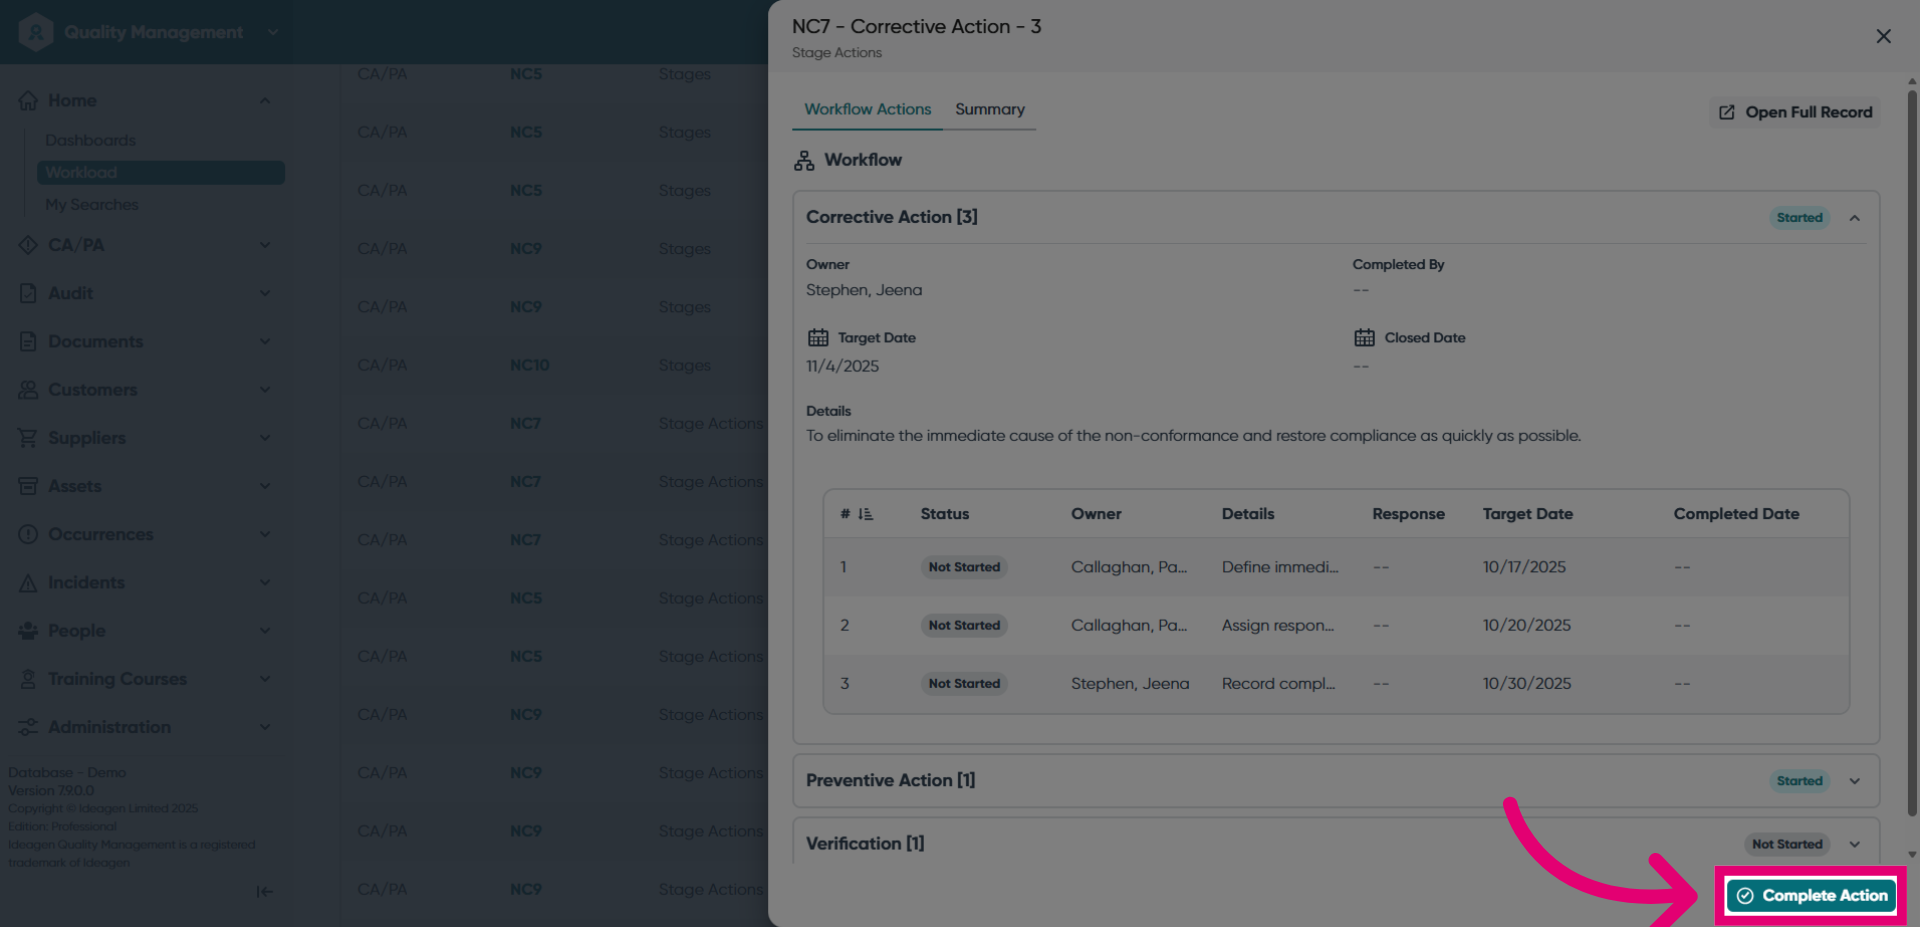
Task: Click the Quality Management logo icon
Action: coord(35,32)
